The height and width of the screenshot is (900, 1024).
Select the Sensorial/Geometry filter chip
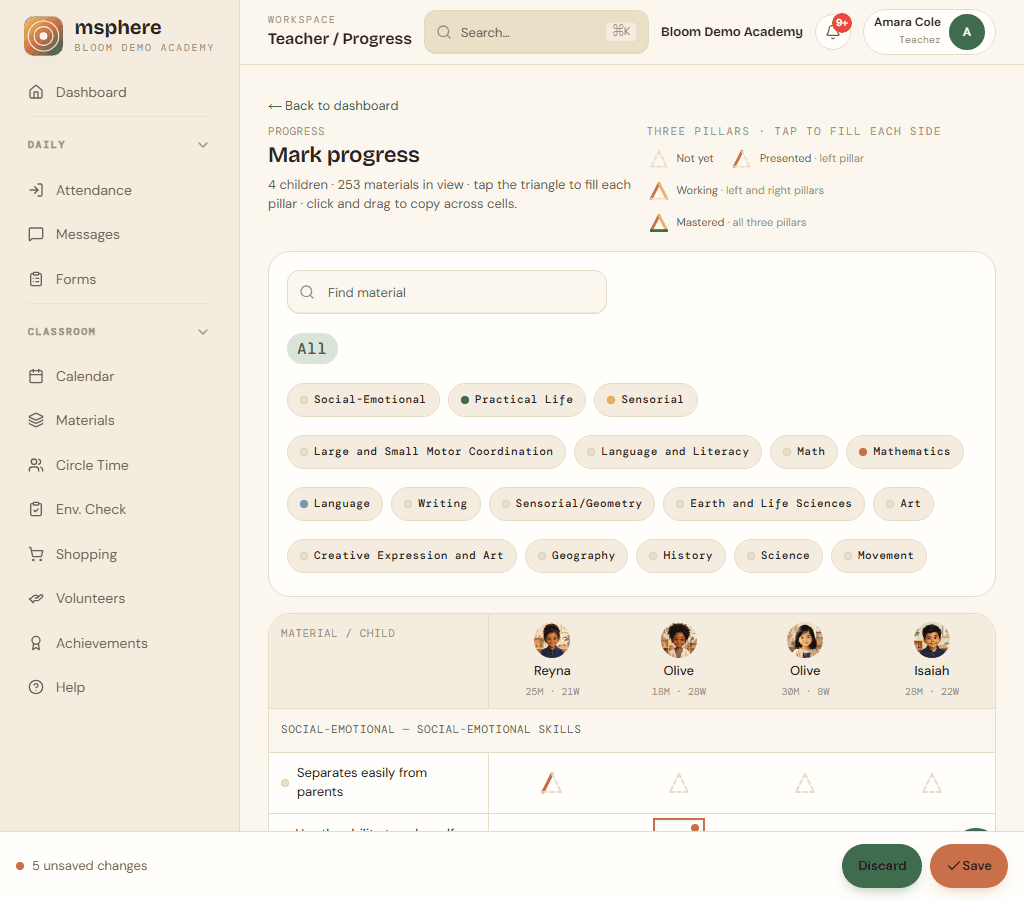click(571, 504)
